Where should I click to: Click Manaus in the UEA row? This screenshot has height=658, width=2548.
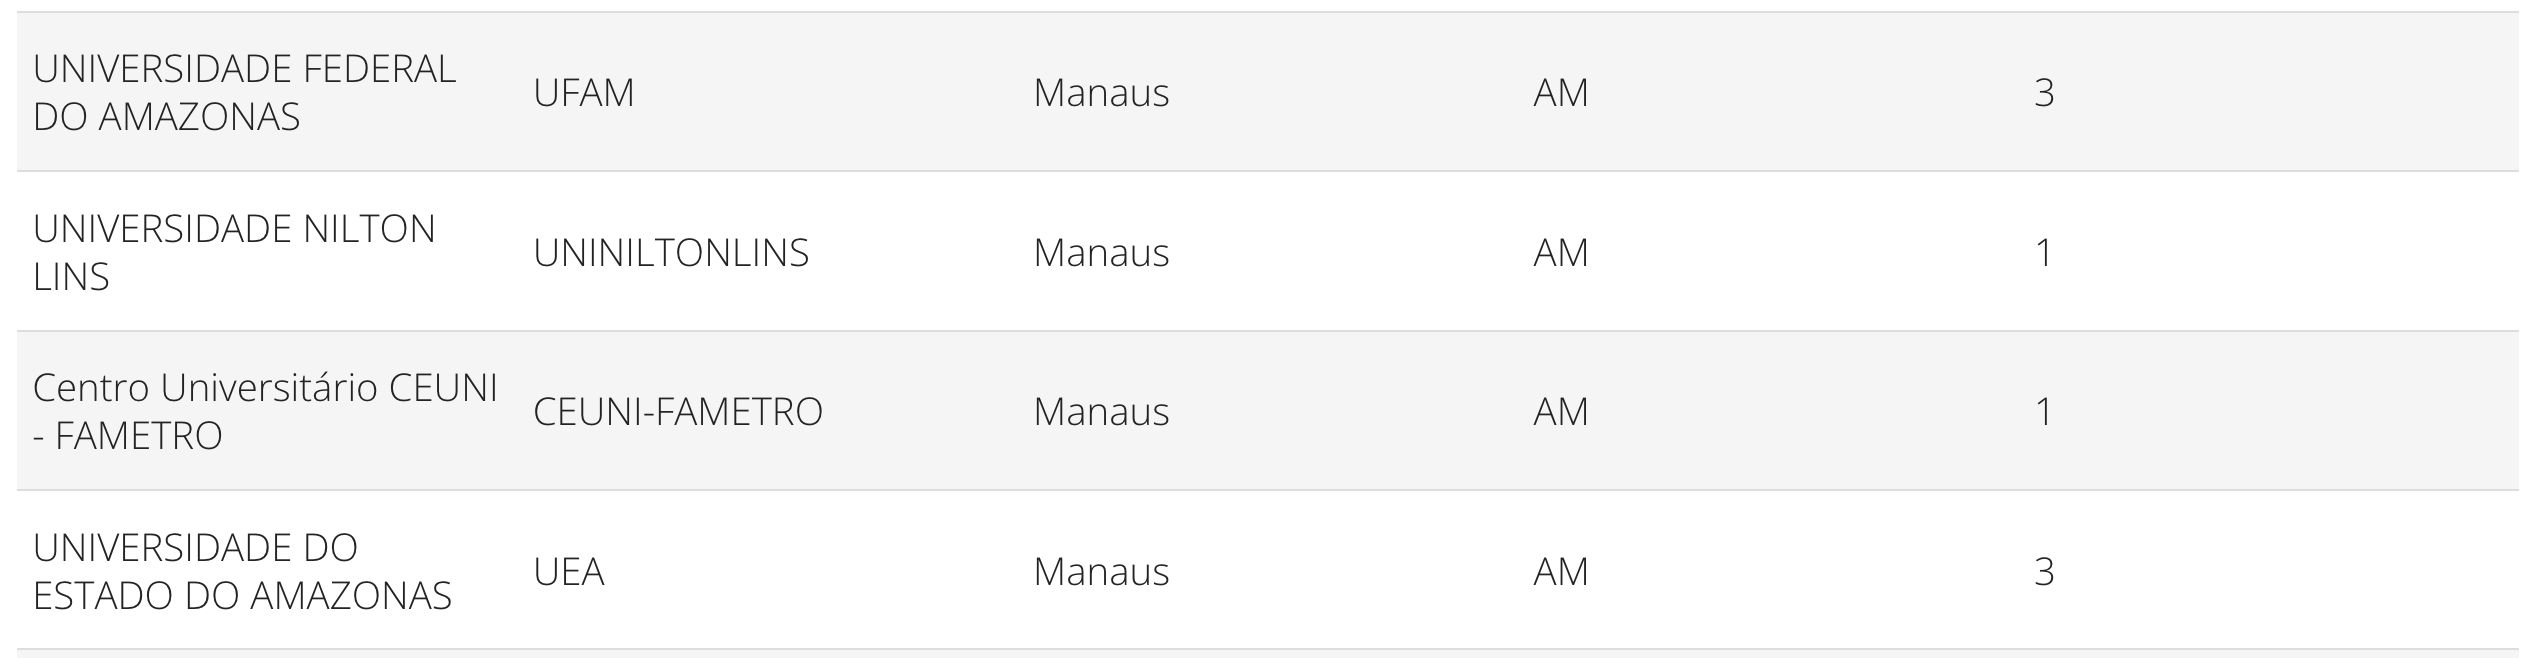point(1101,572)
